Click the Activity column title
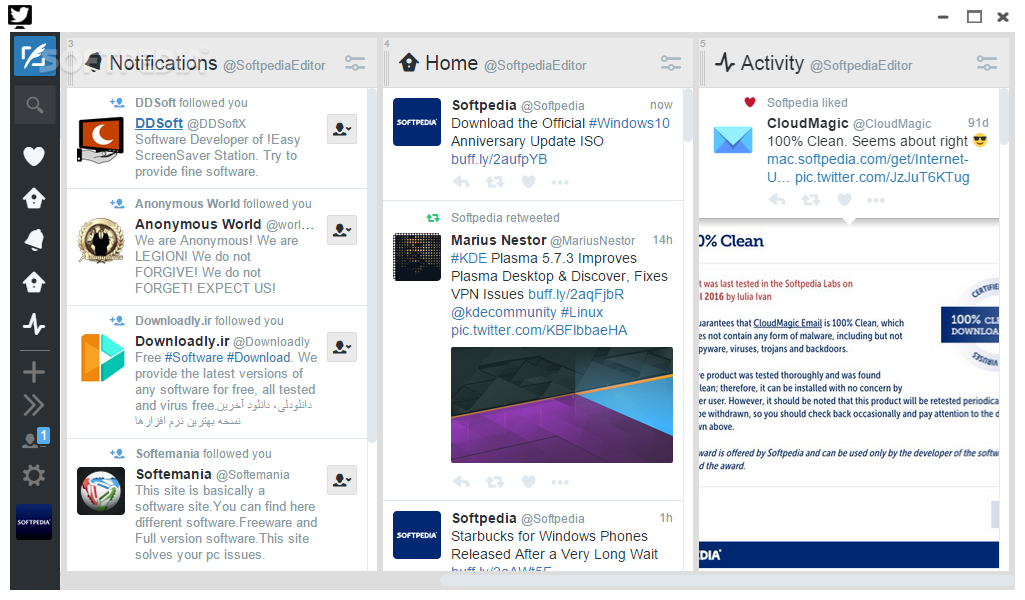The height and width of the screenshot is (600, 1025). coord(772,63)
